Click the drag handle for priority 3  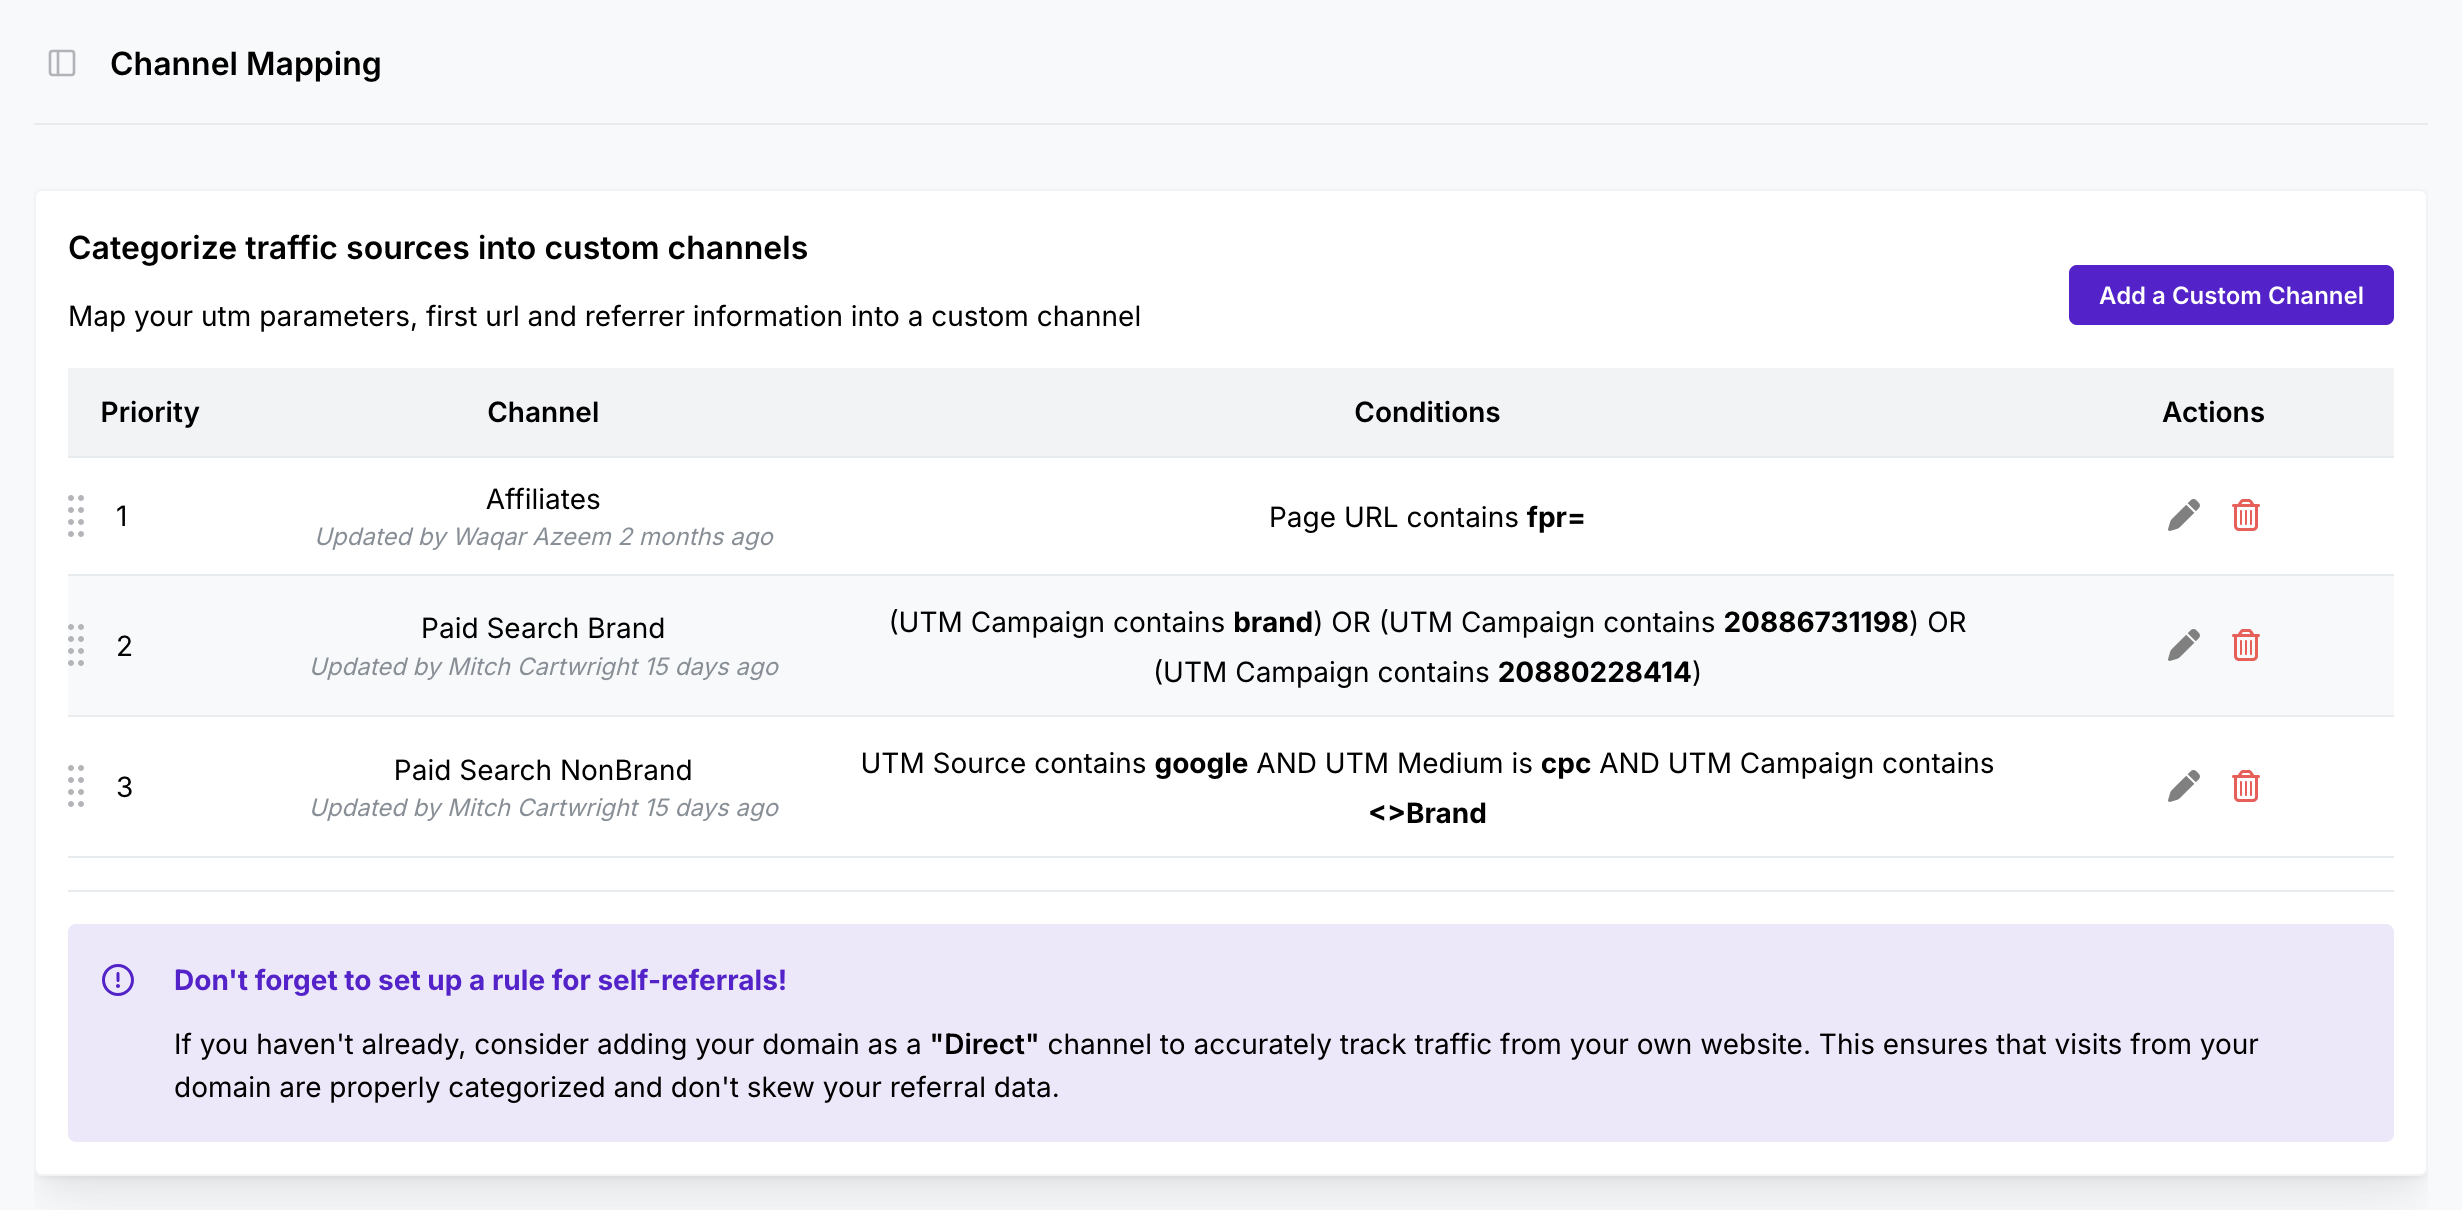76,786
